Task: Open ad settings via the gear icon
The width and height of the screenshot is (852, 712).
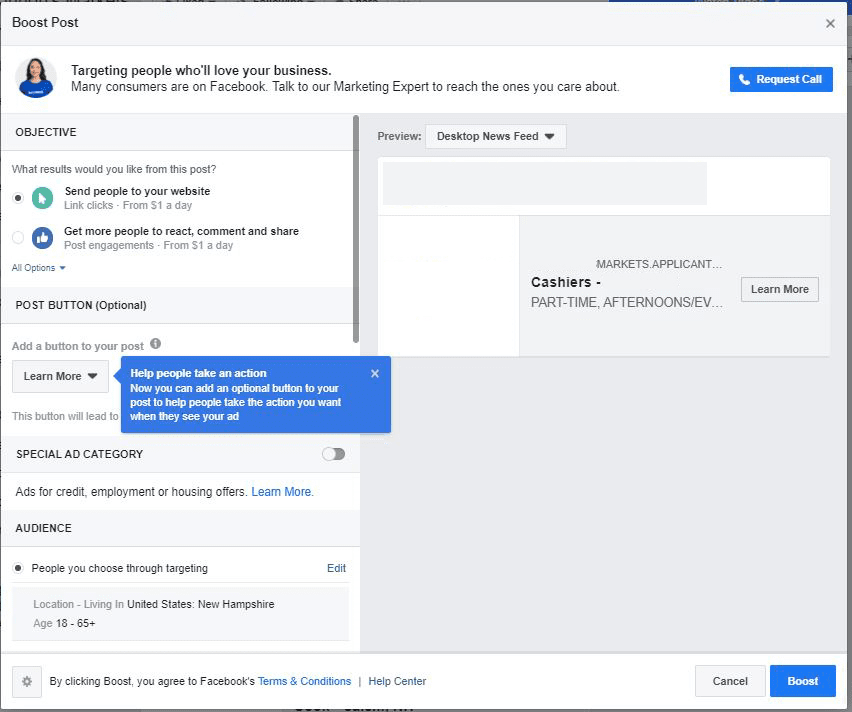Action: [26, 681]
